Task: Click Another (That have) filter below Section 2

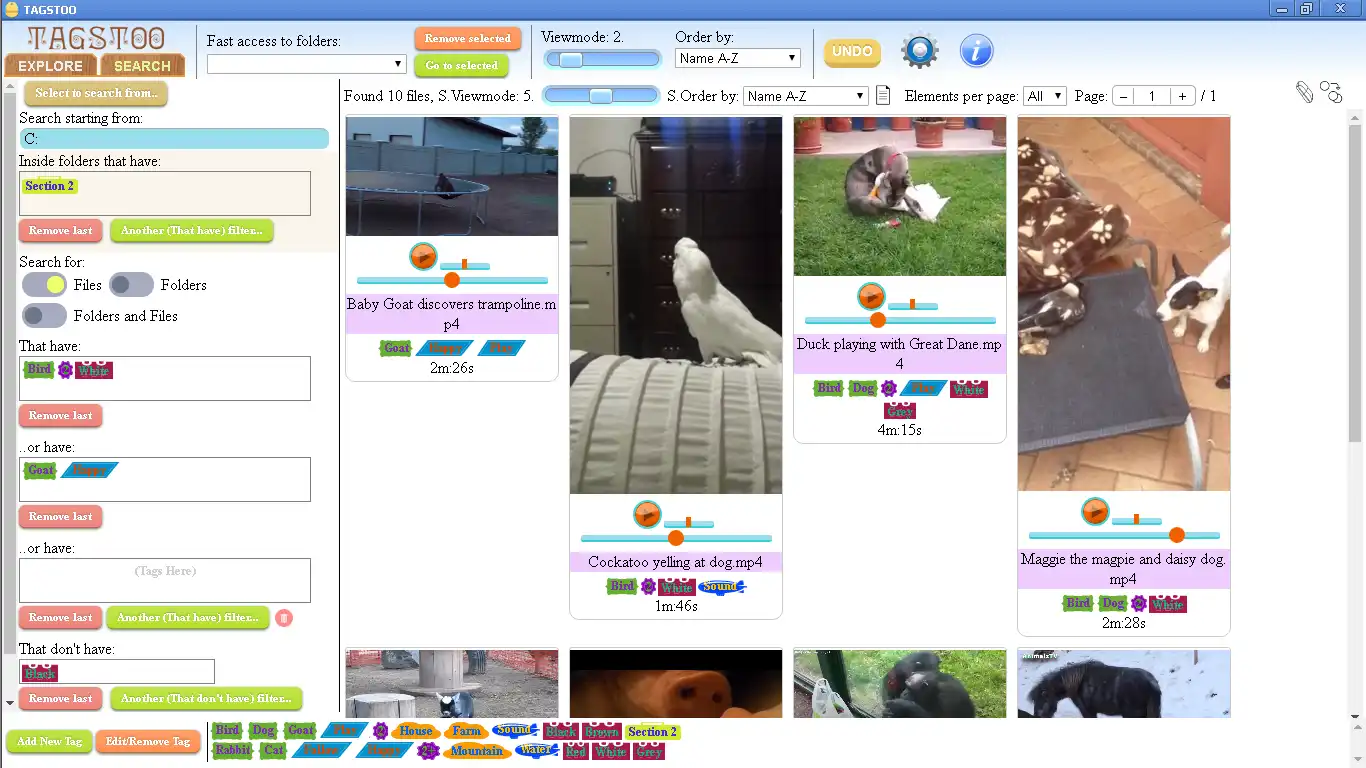Action: tap(192, 231)
